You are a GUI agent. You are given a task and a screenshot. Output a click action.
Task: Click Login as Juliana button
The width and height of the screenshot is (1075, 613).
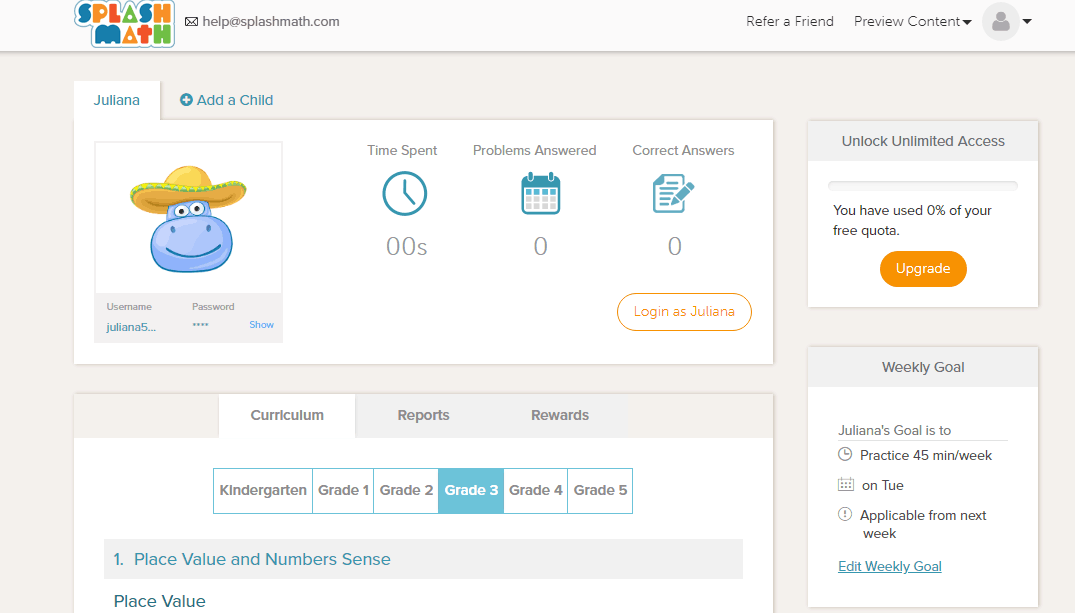[x=684, y=312]
